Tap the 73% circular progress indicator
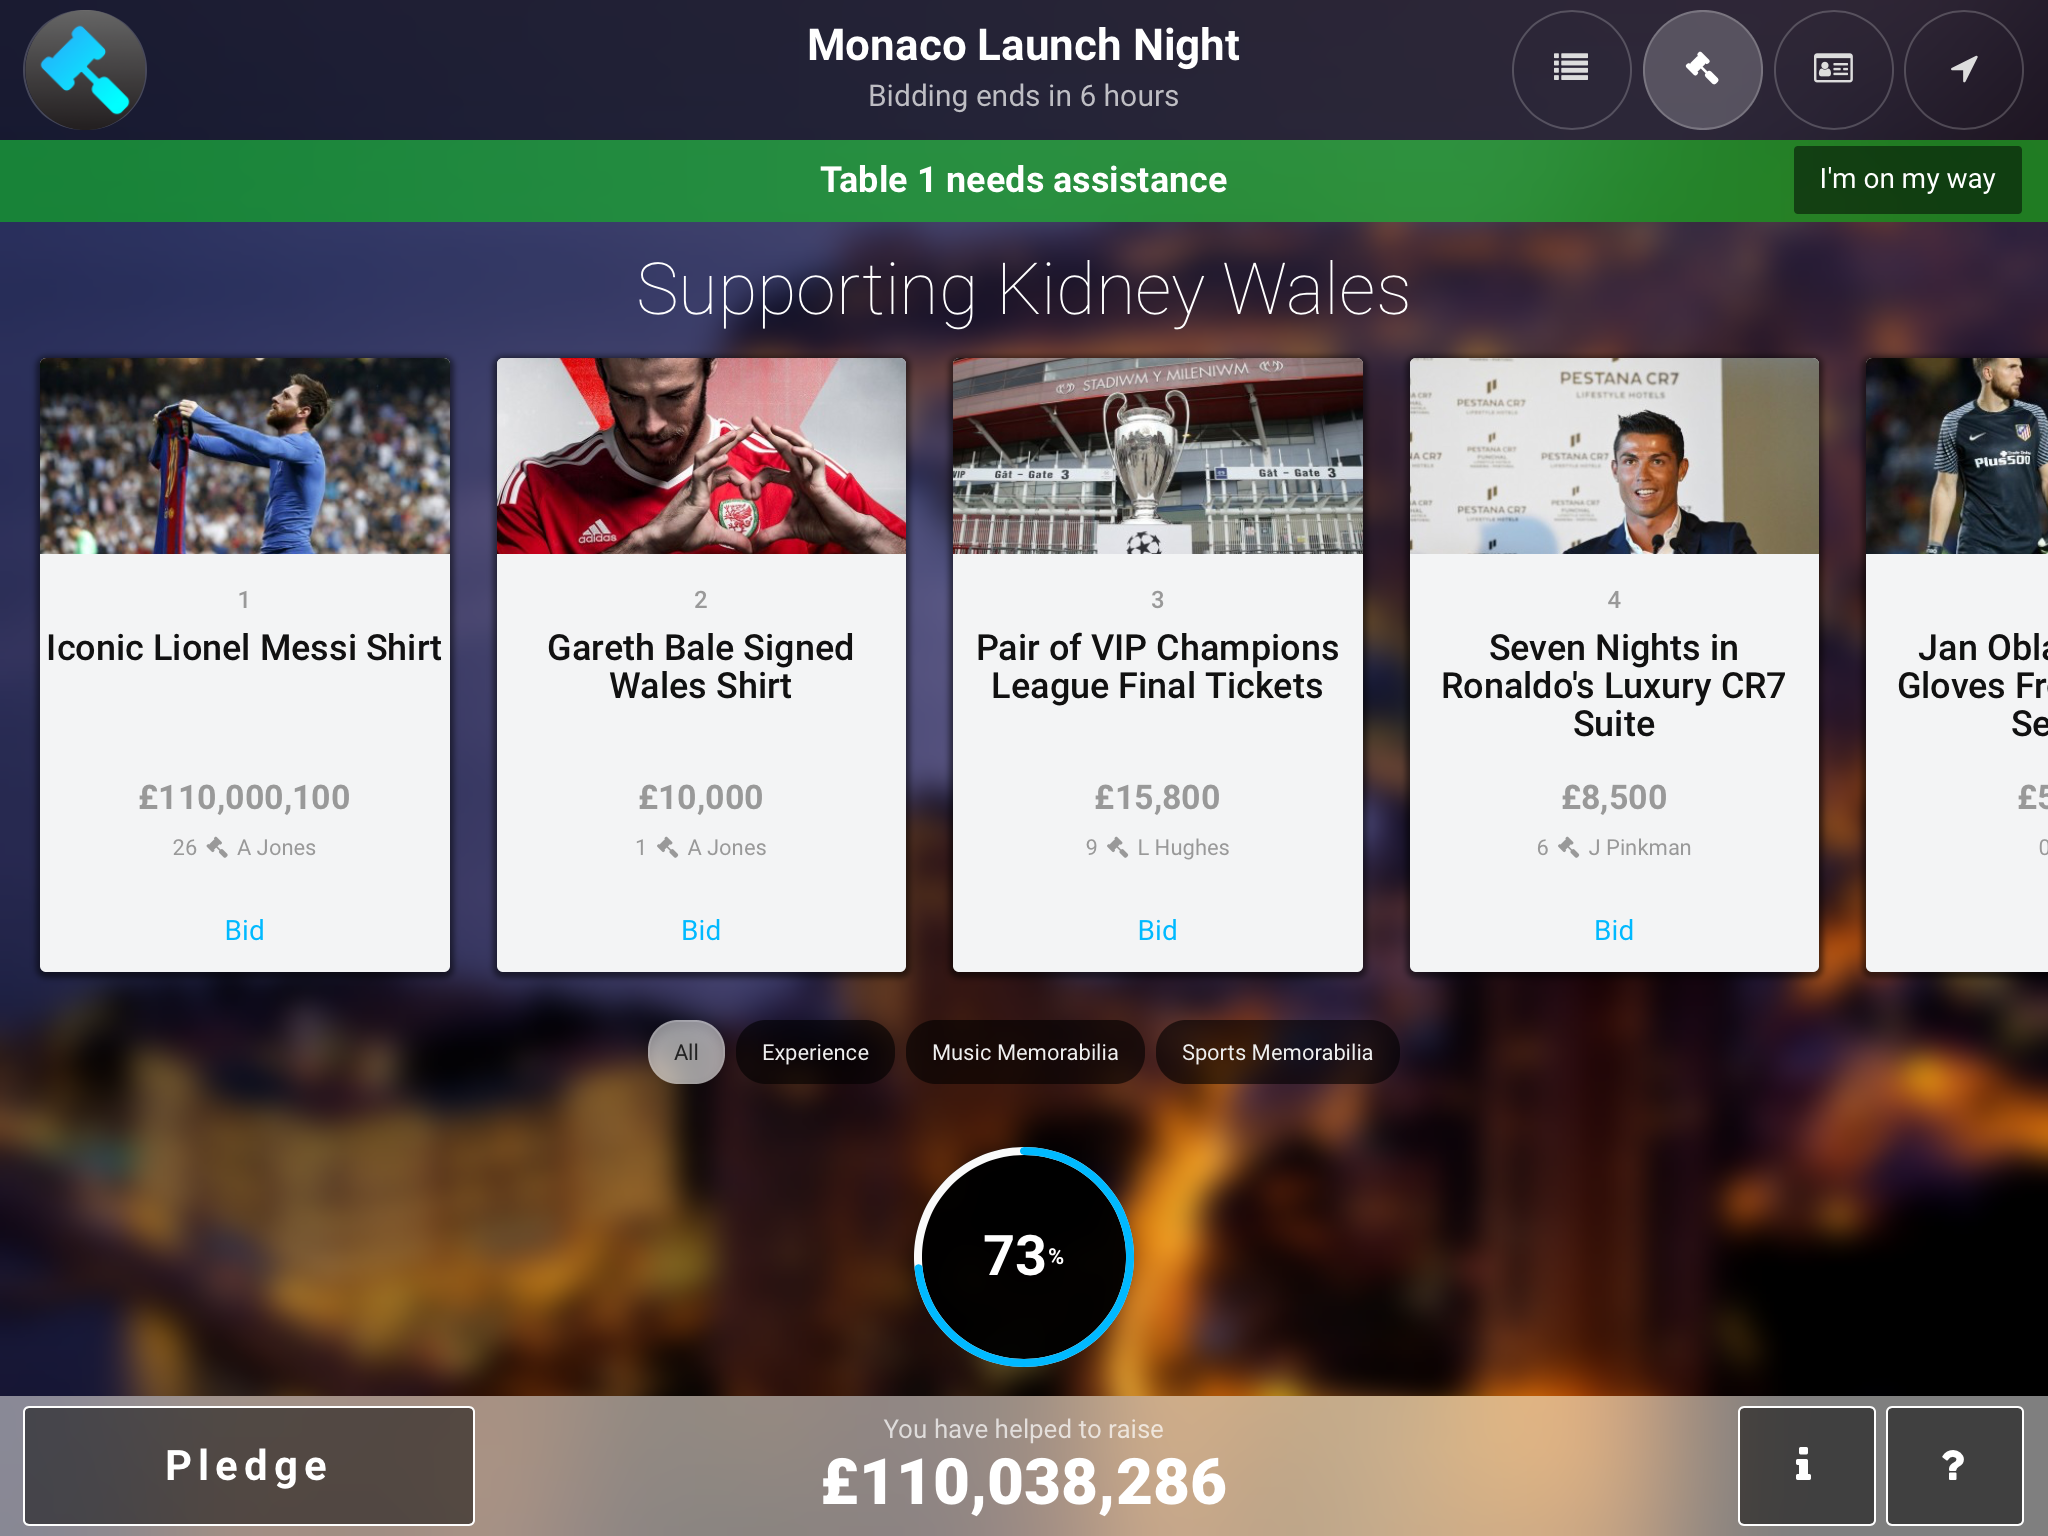 [x=1023, y=1256]
